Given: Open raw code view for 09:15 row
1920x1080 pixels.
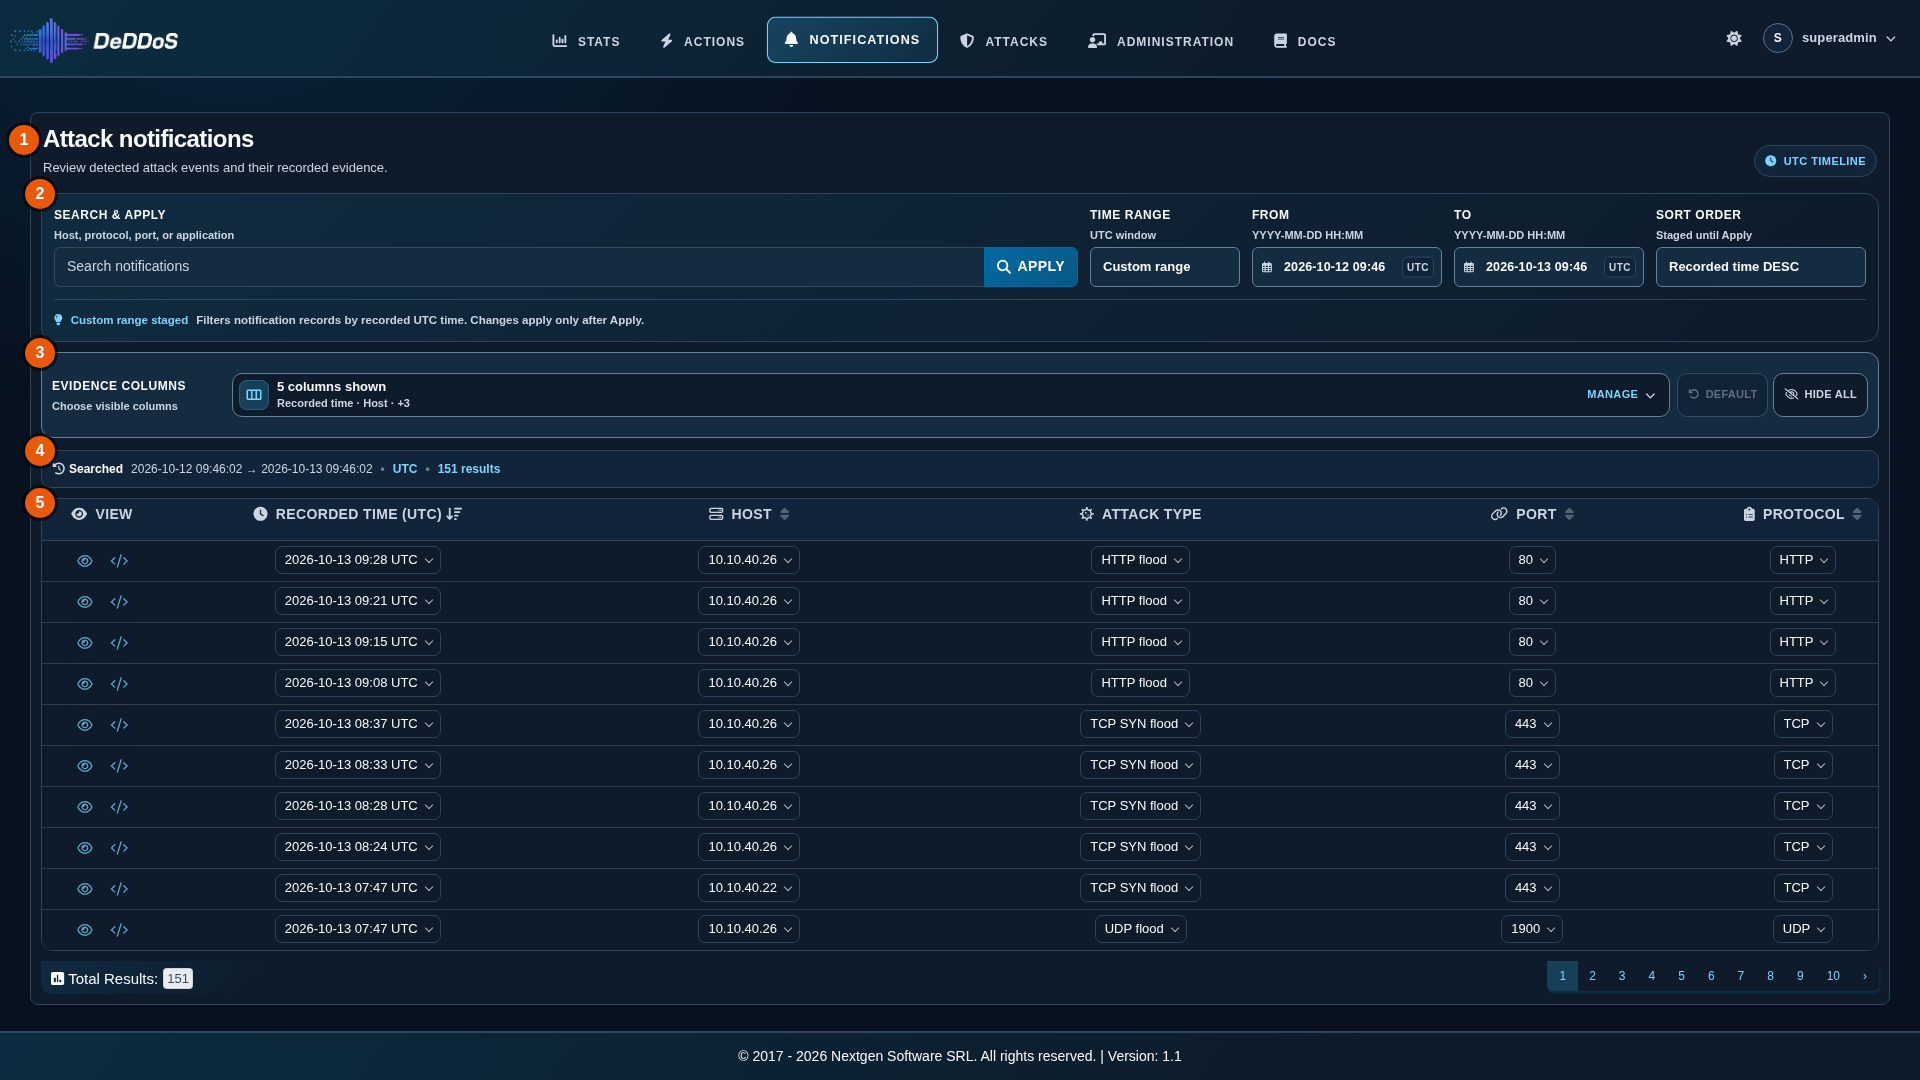Looking at the screenshot, I should pyautogui.click(x=119, y=643).
